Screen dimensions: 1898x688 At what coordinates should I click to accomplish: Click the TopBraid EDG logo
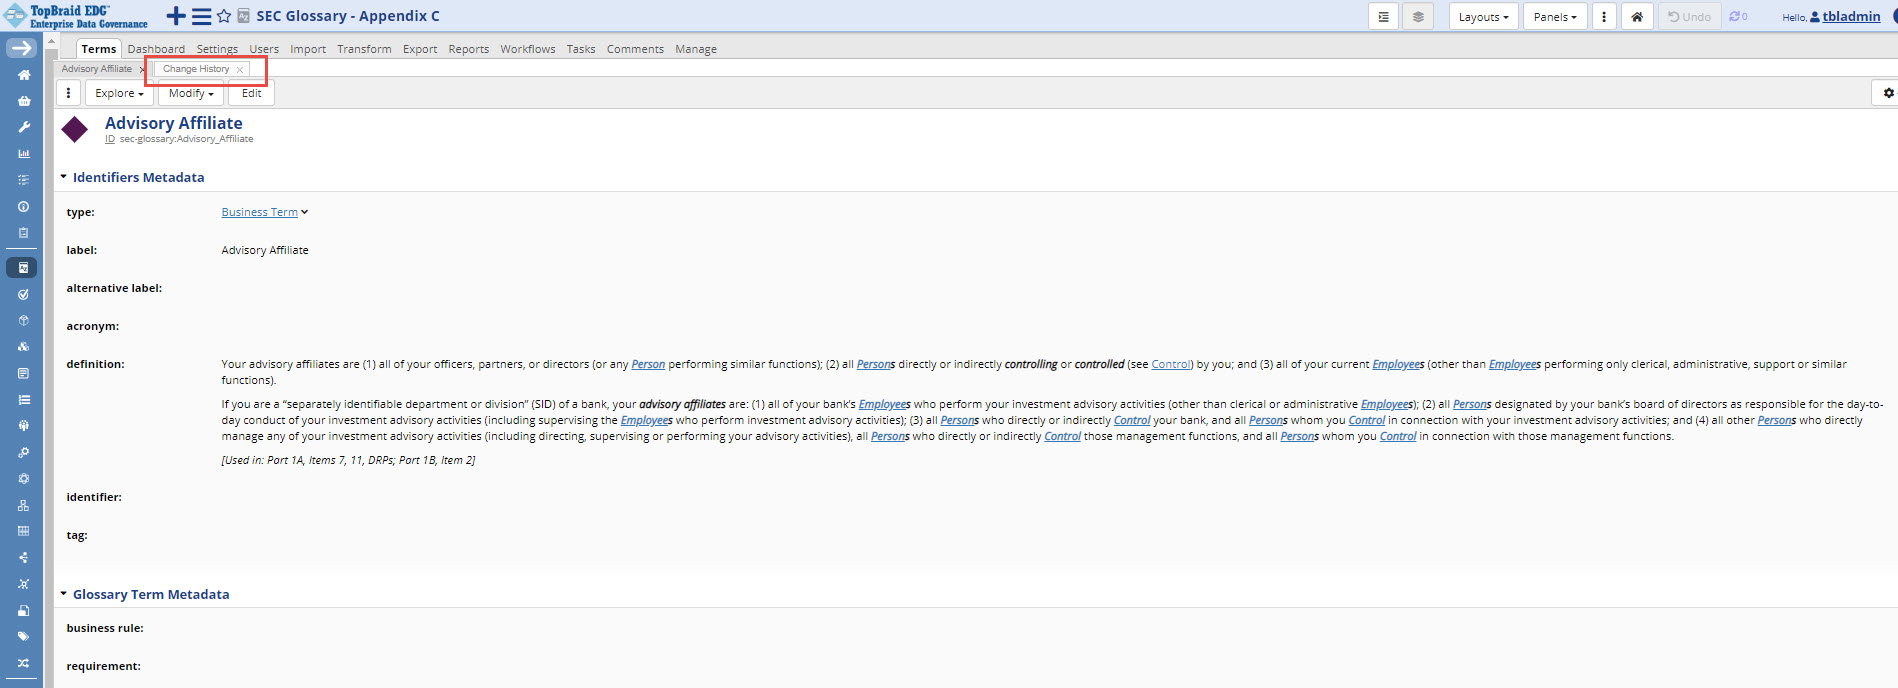tap(76, 16)
